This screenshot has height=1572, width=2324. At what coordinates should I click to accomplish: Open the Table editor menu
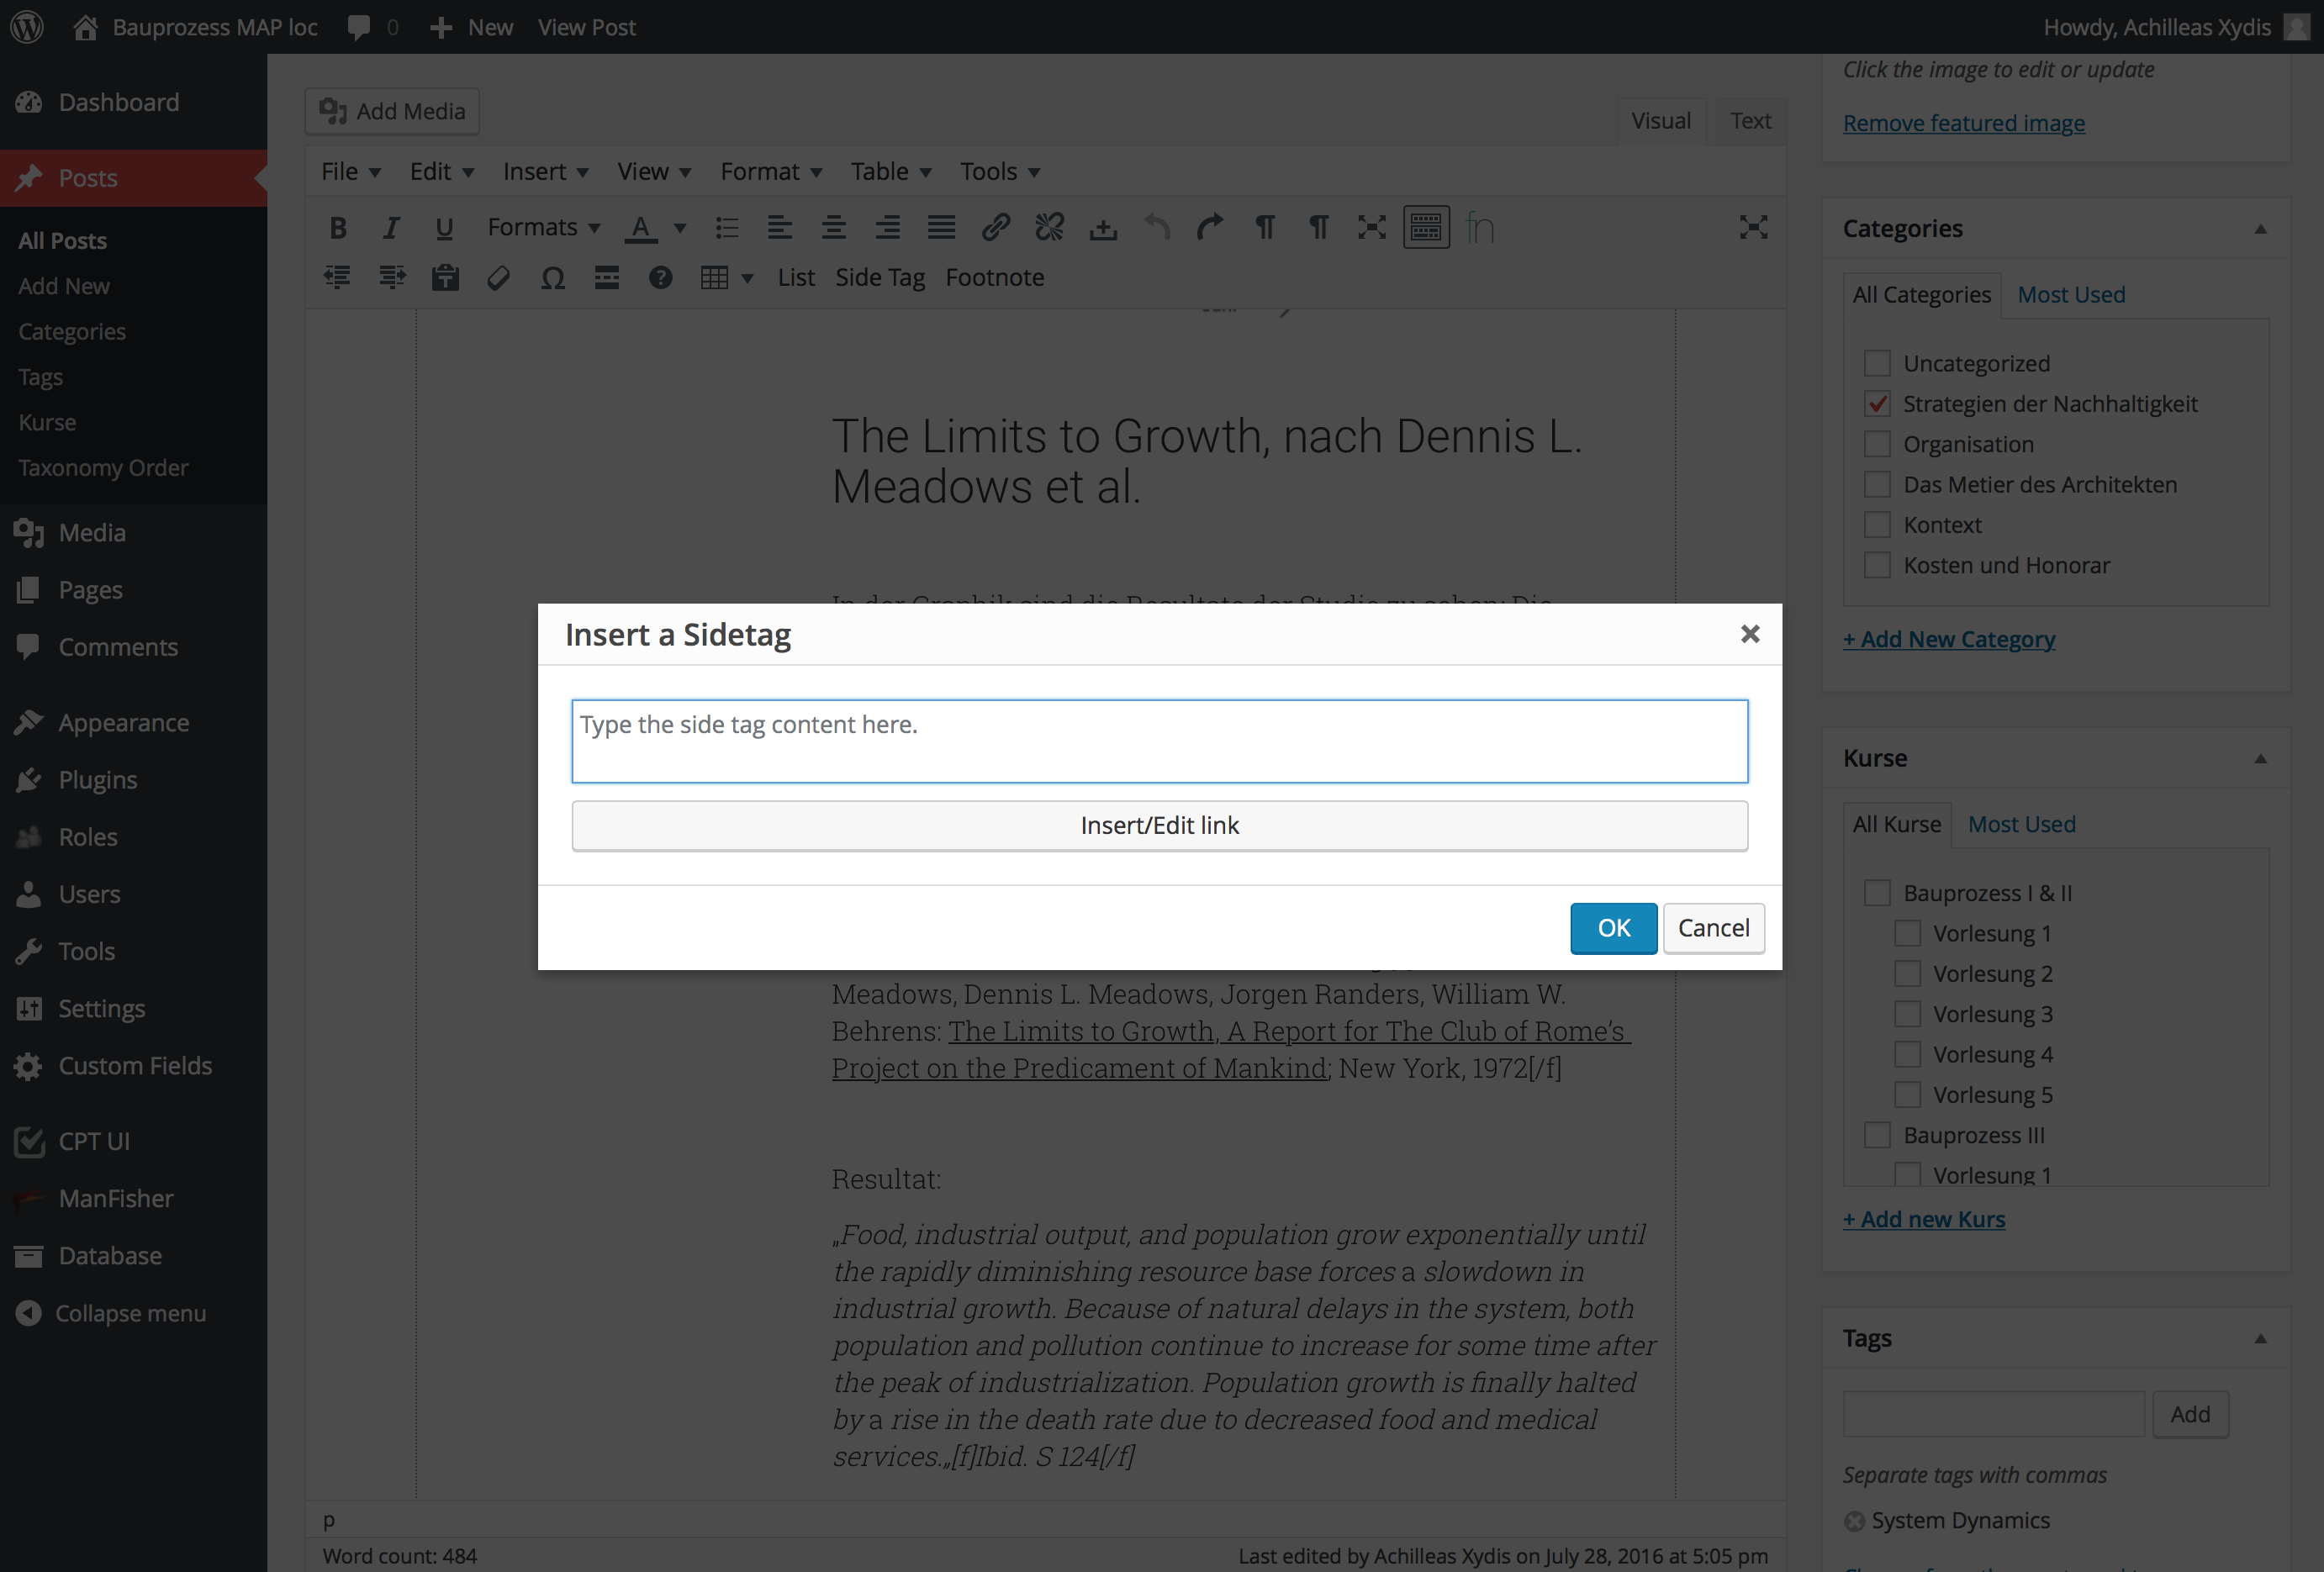point(891,172)
